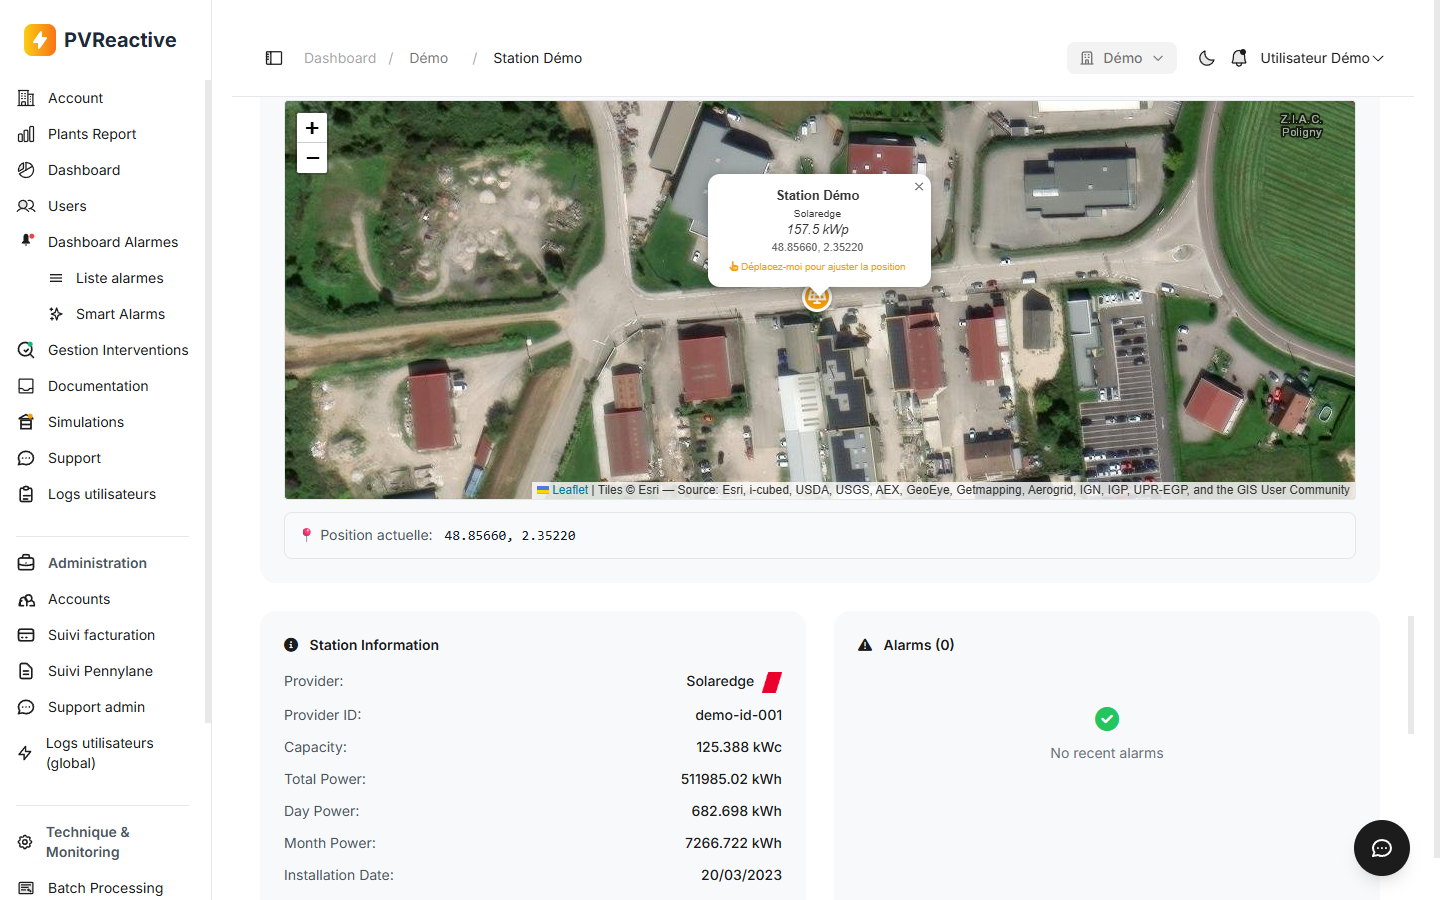Click the Installation Date 20/03/2023
1440x900 pixels.
point(741,875)
